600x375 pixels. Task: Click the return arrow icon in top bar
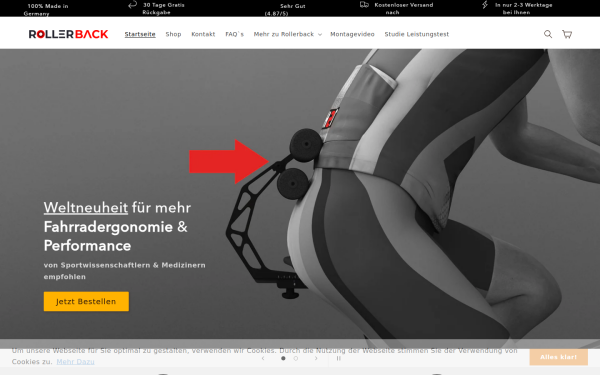pyautogui.click(x=132, y=5)
